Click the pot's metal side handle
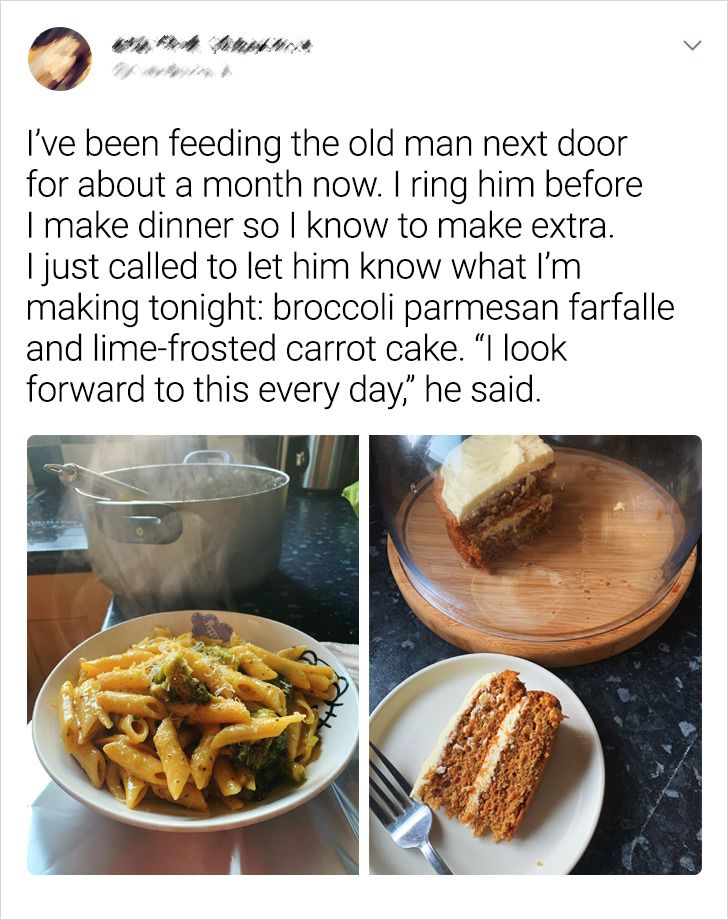Viewport: 728px width, 920px height. (x=138, y=522)
